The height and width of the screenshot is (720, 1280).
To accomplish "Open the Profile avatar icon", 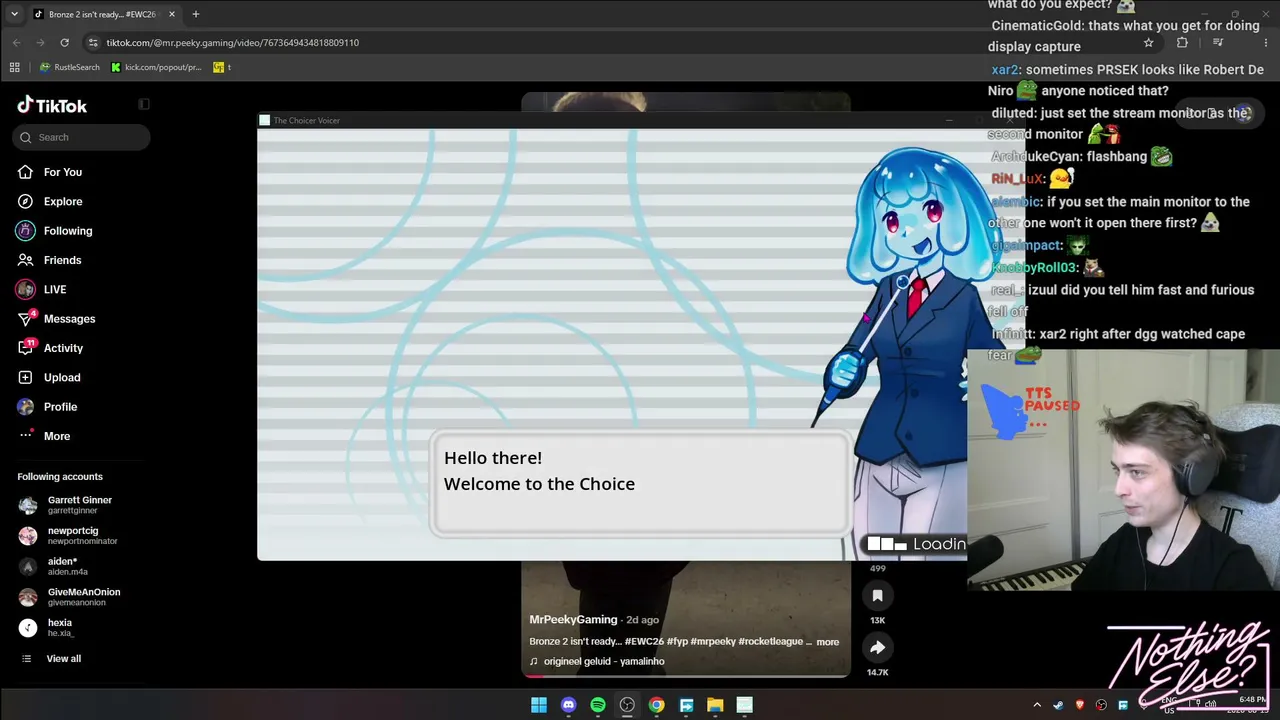I will (25, 407).
